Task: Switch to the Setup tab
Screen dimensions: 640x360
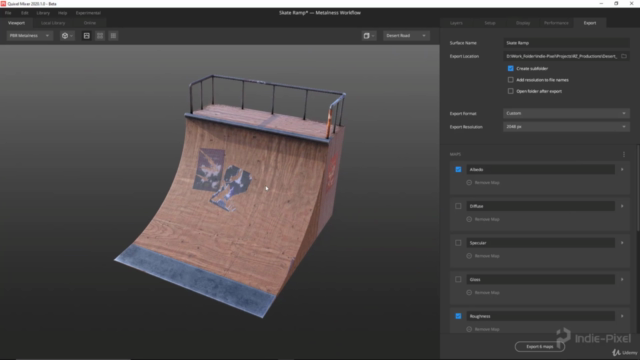Action: (490, 23)
